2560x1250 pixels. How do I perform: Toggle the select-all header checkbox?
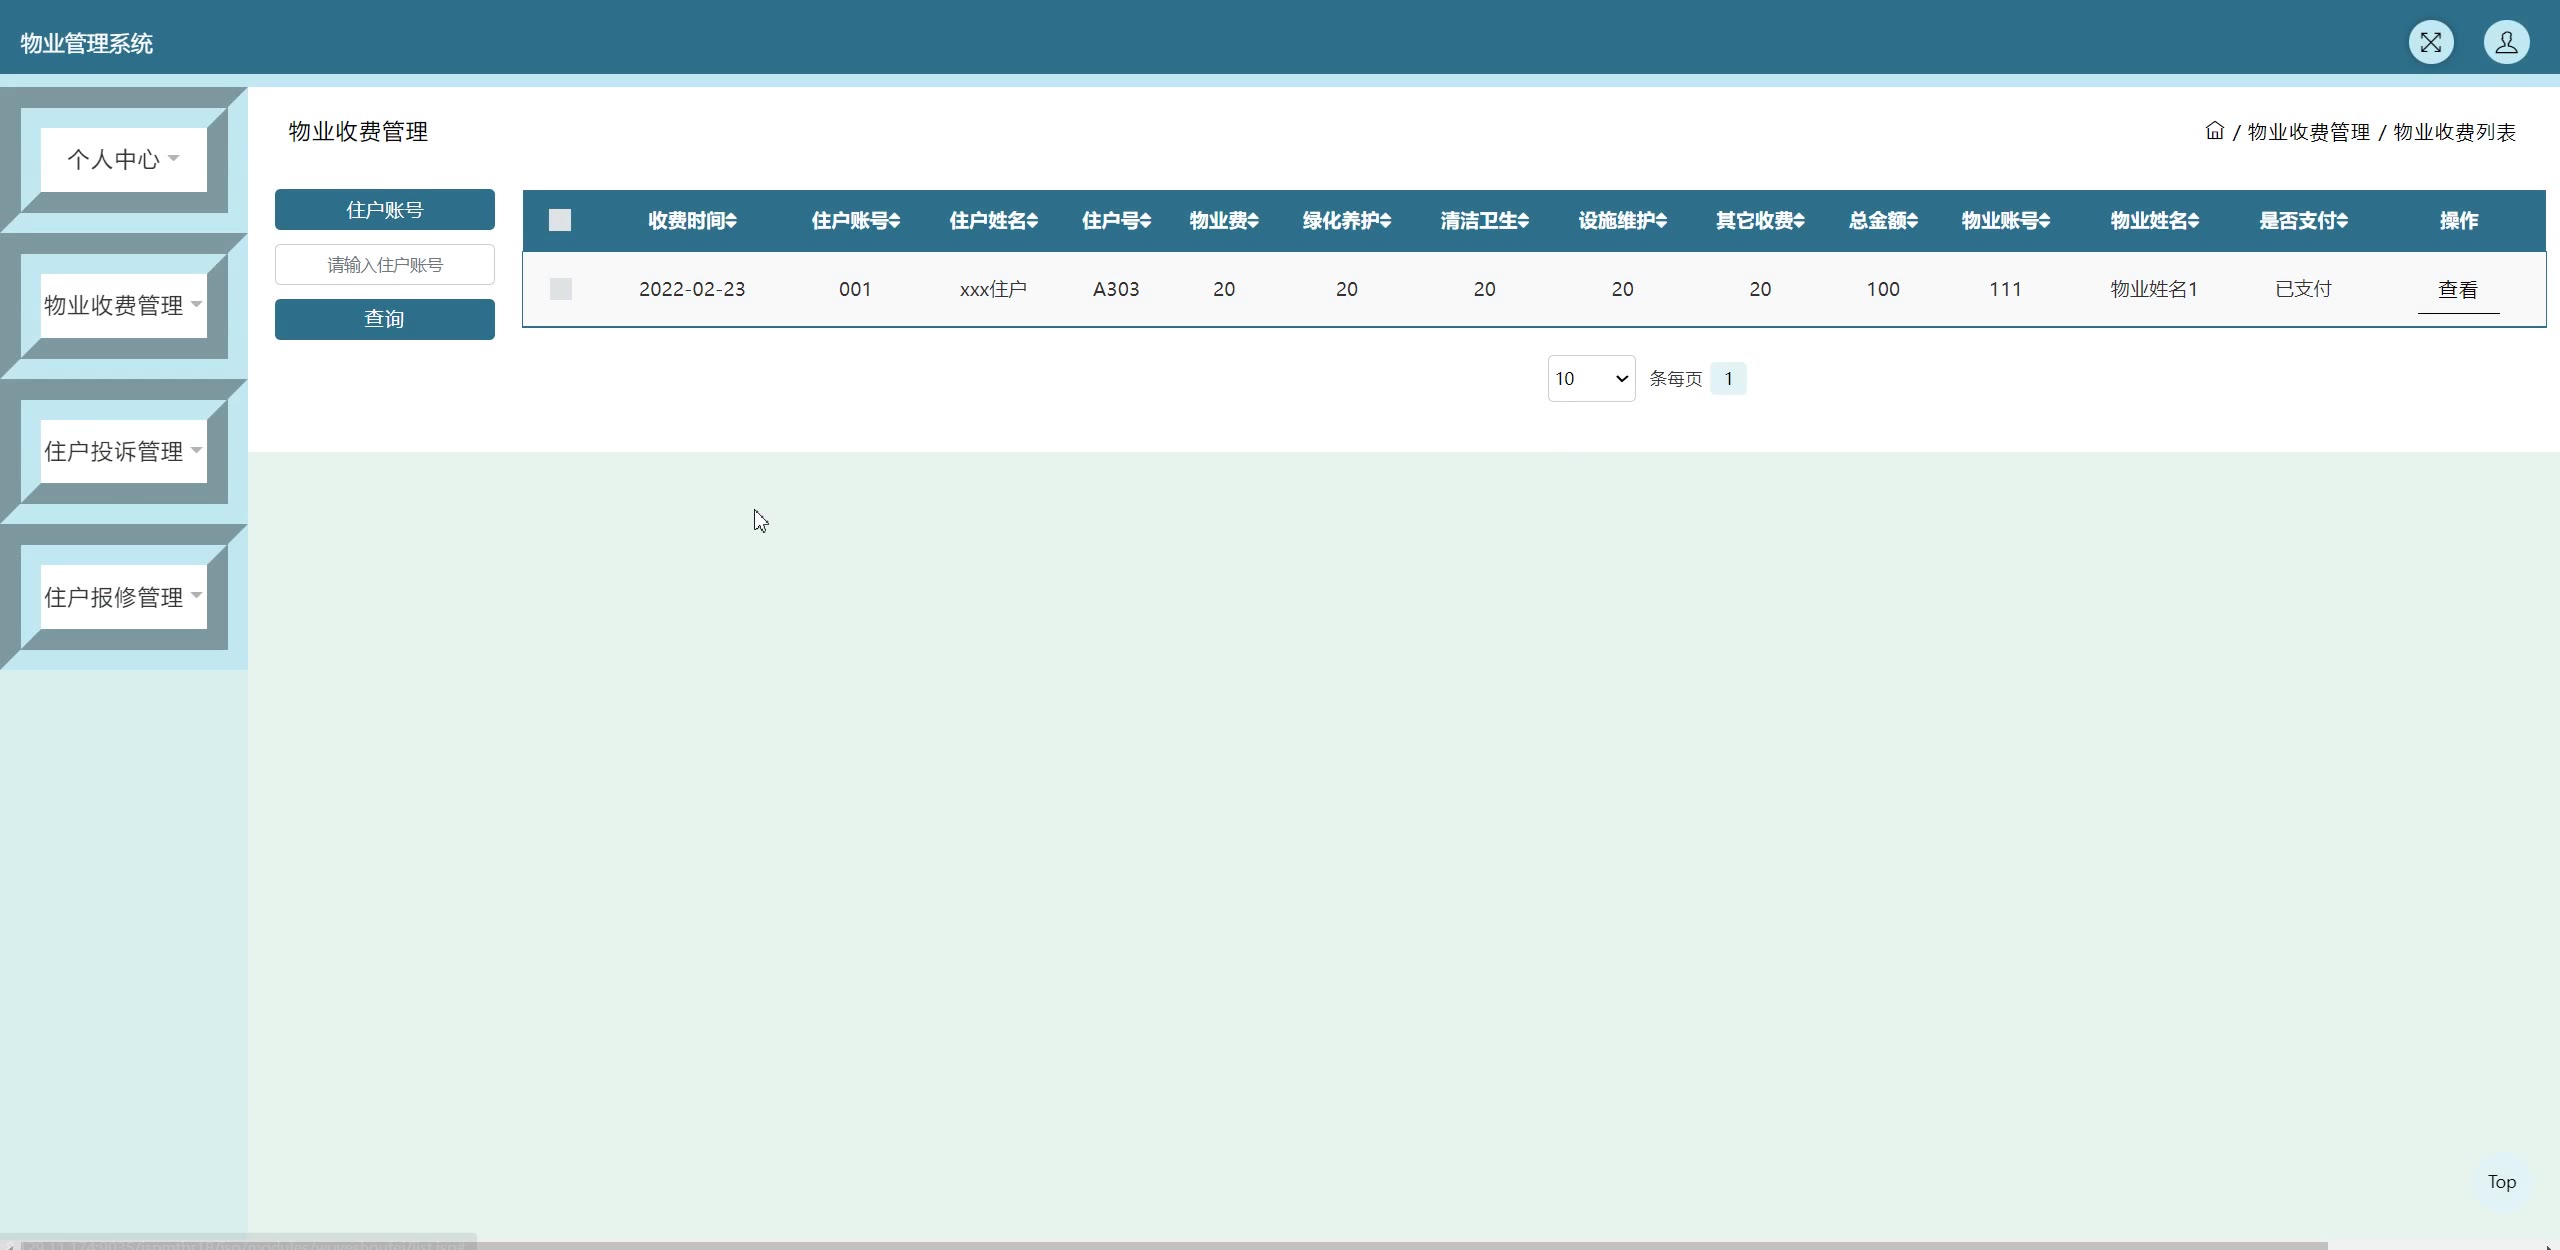560,220
